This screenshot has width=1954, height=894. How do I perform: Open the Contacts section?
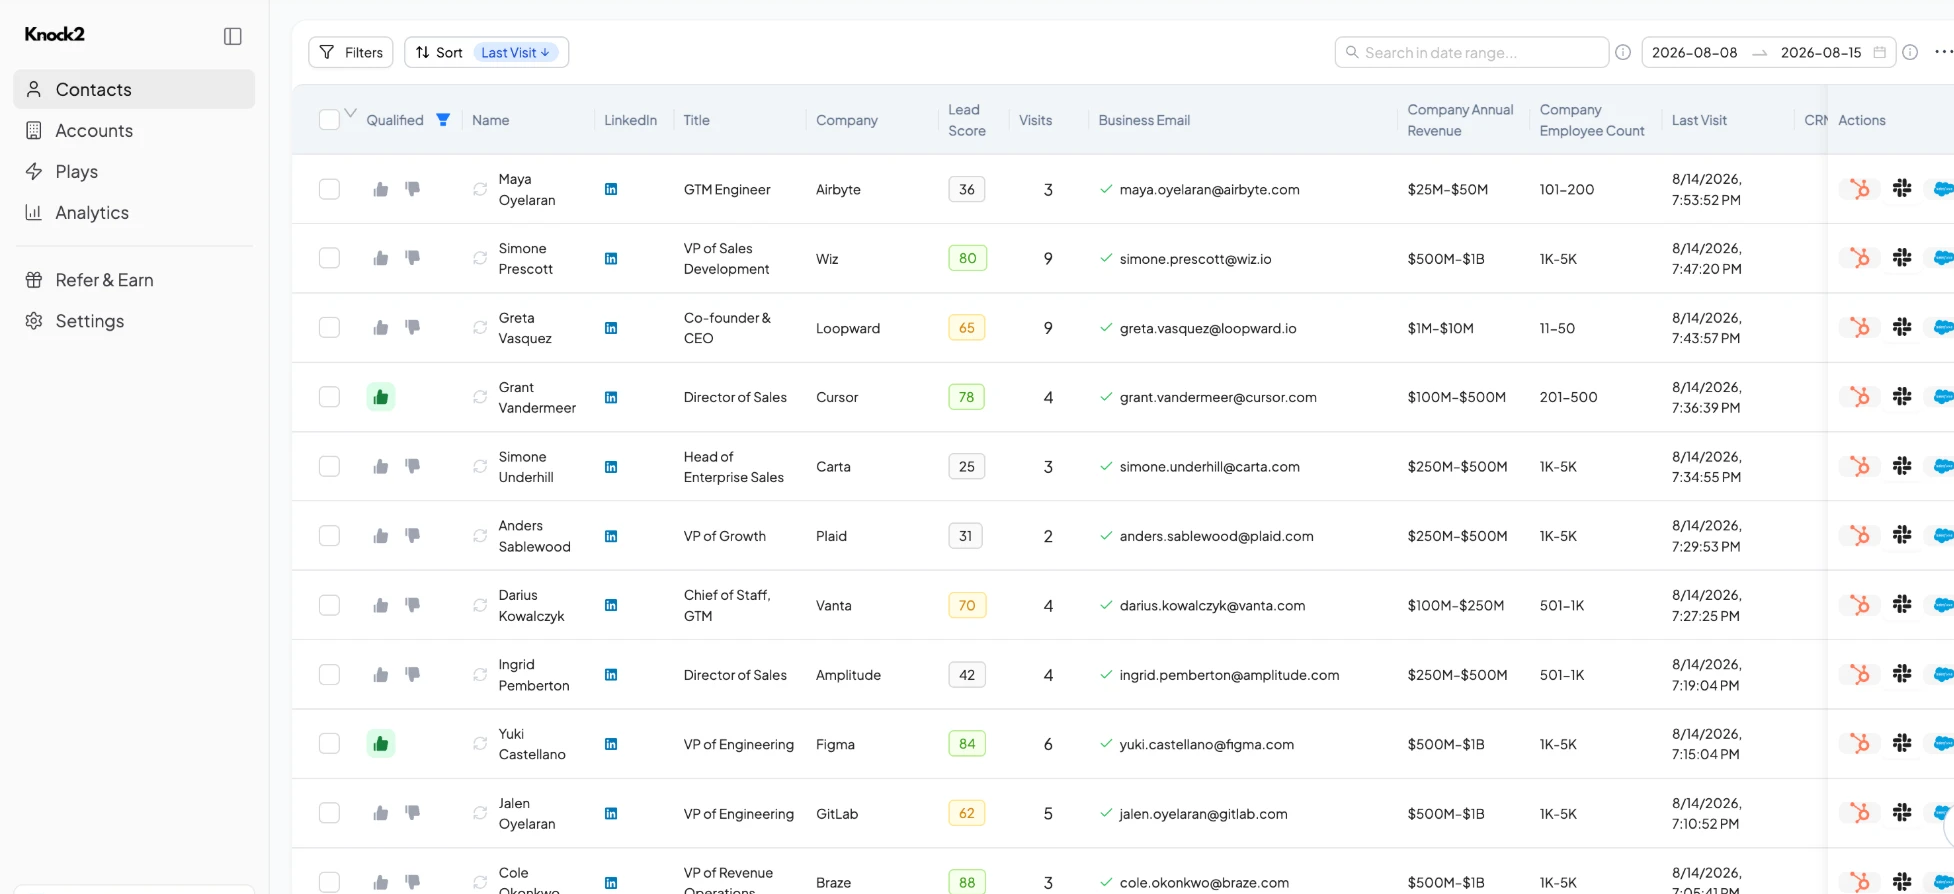point(134,89)
